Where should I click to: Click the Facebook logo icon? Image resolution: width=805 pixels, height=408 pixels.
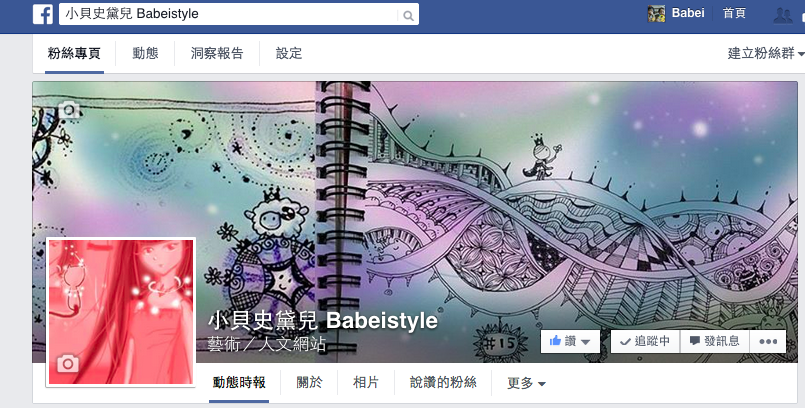tap(43, 14)
